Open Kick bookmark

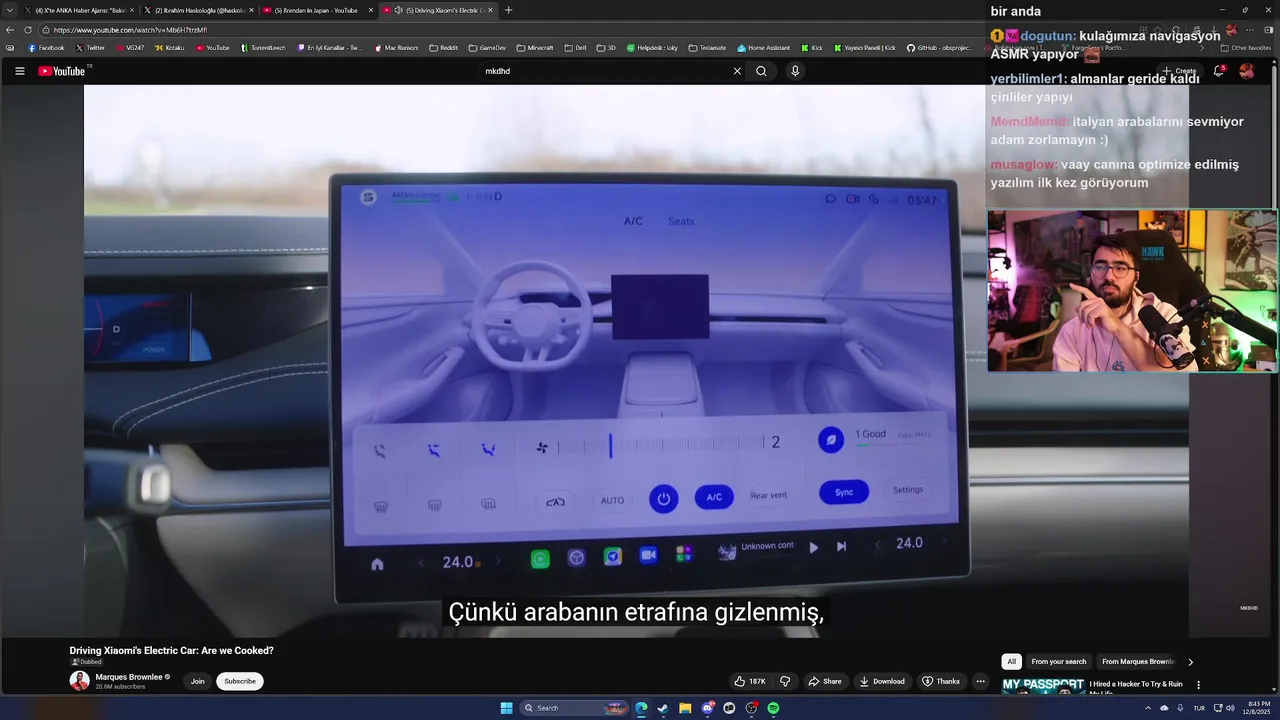pos(812,47)
